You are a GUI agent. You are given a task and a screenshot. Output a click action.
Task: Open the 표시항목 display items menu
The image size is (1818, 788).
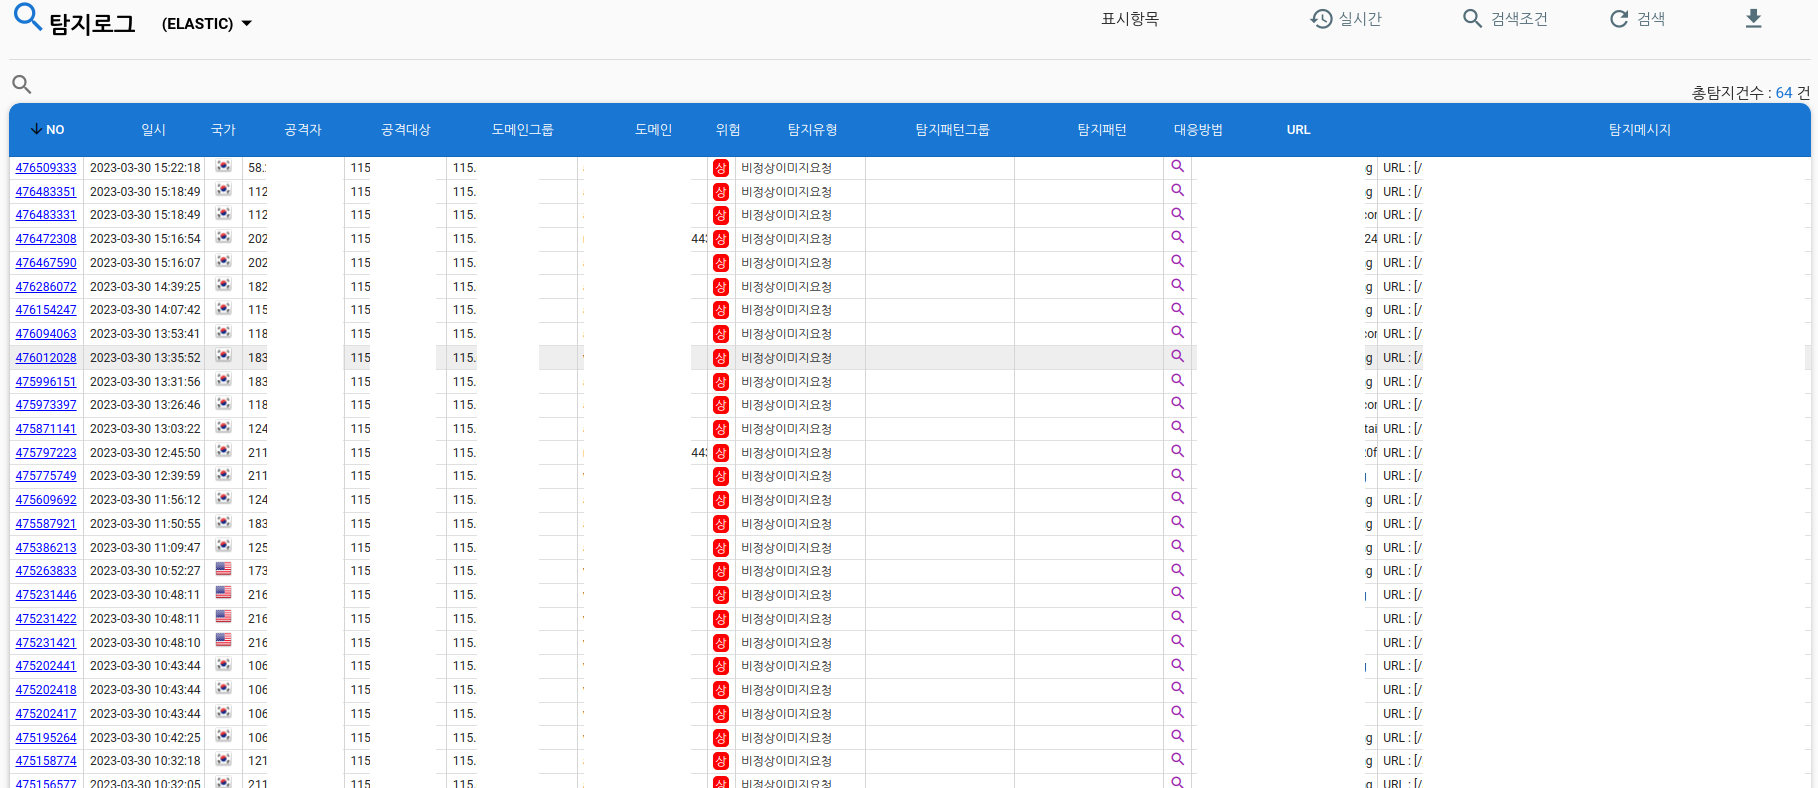1129,19
